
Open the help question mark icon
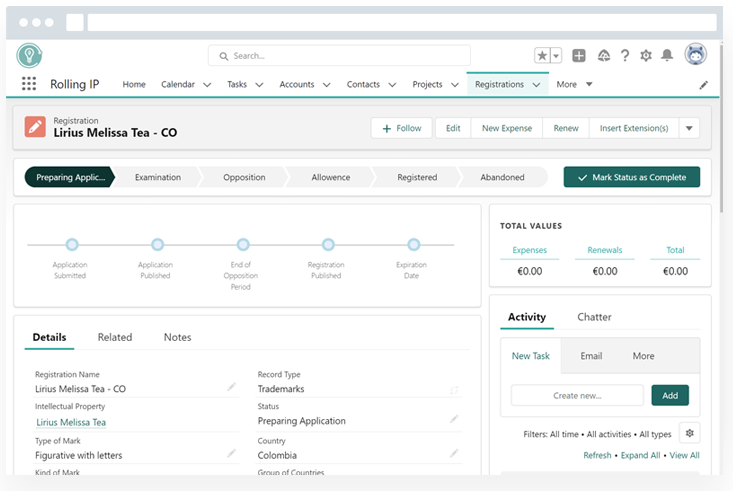[x=625, y=56]
